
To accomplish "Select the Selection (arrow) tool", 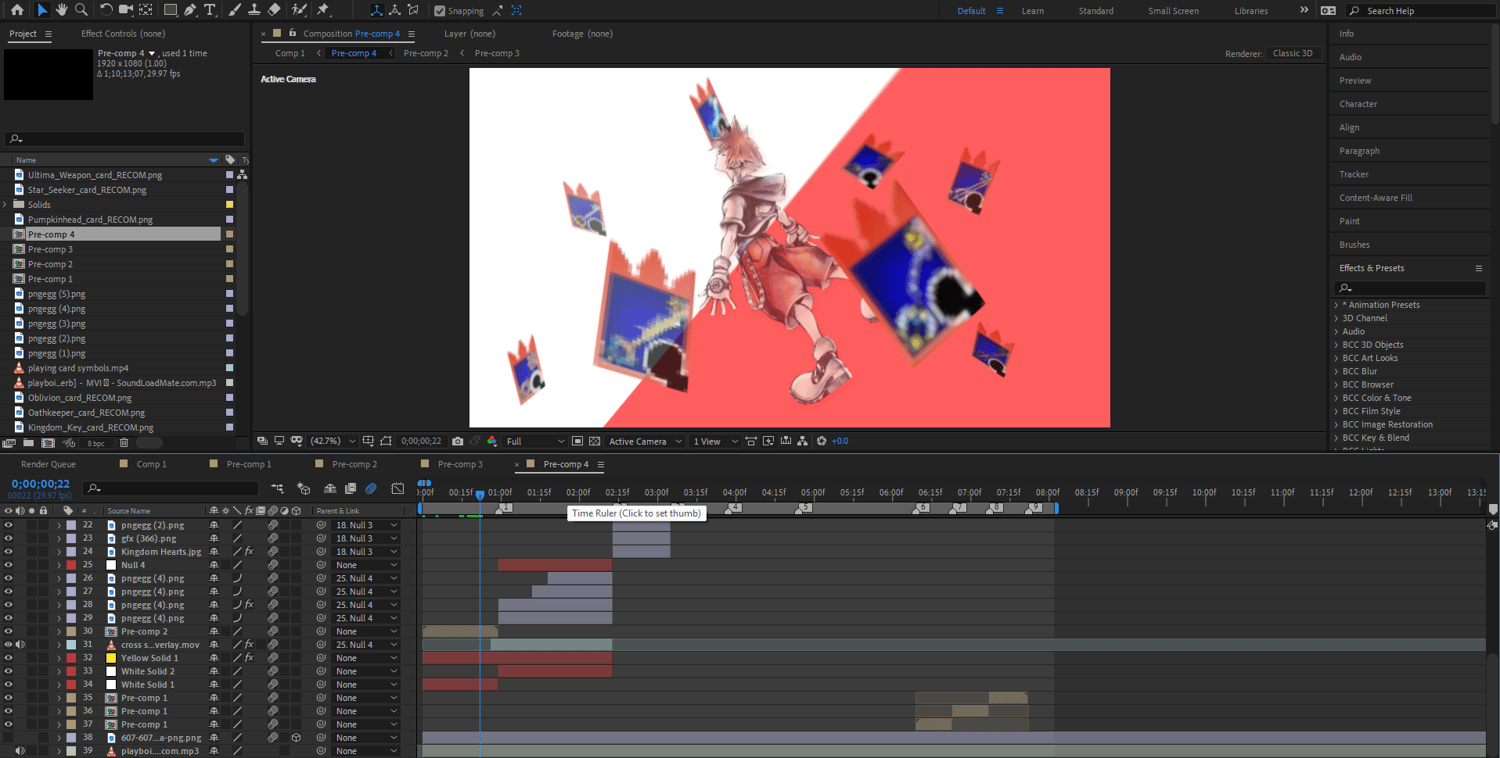I will pyautogui.click(x=42, y=10).
